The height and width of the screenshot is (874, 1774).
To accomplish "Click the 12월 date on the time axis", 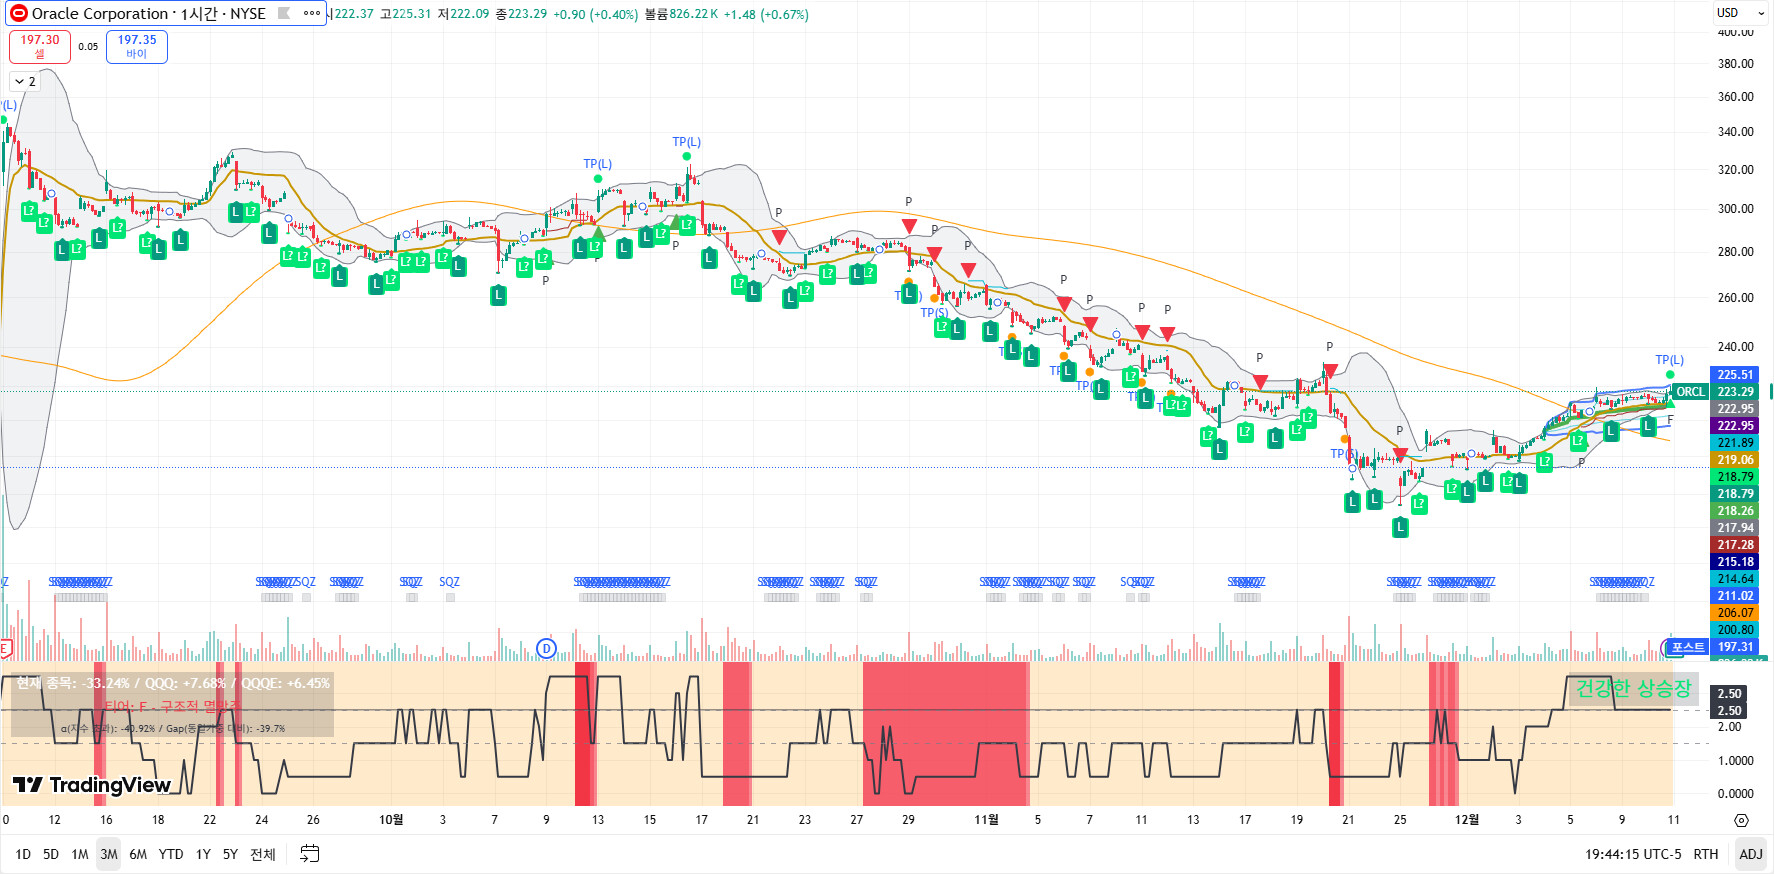I will click(1467, 820).
